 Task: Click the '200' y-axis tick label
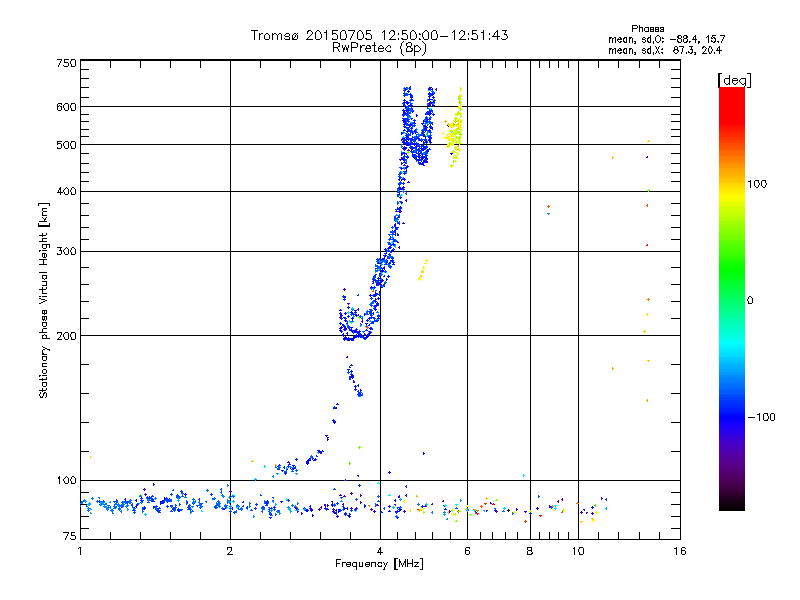coord(67,336)
